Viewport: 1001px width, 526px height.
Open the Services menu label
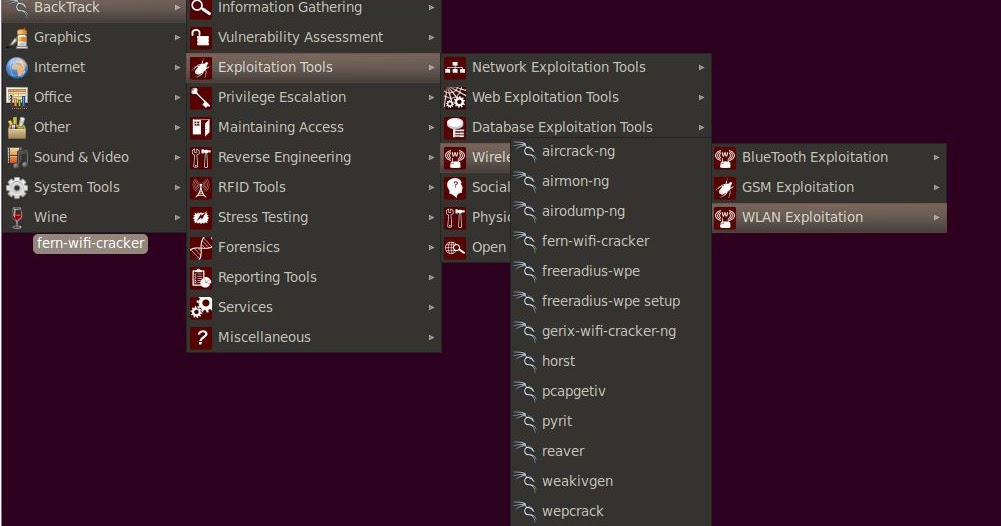[245, 307]
